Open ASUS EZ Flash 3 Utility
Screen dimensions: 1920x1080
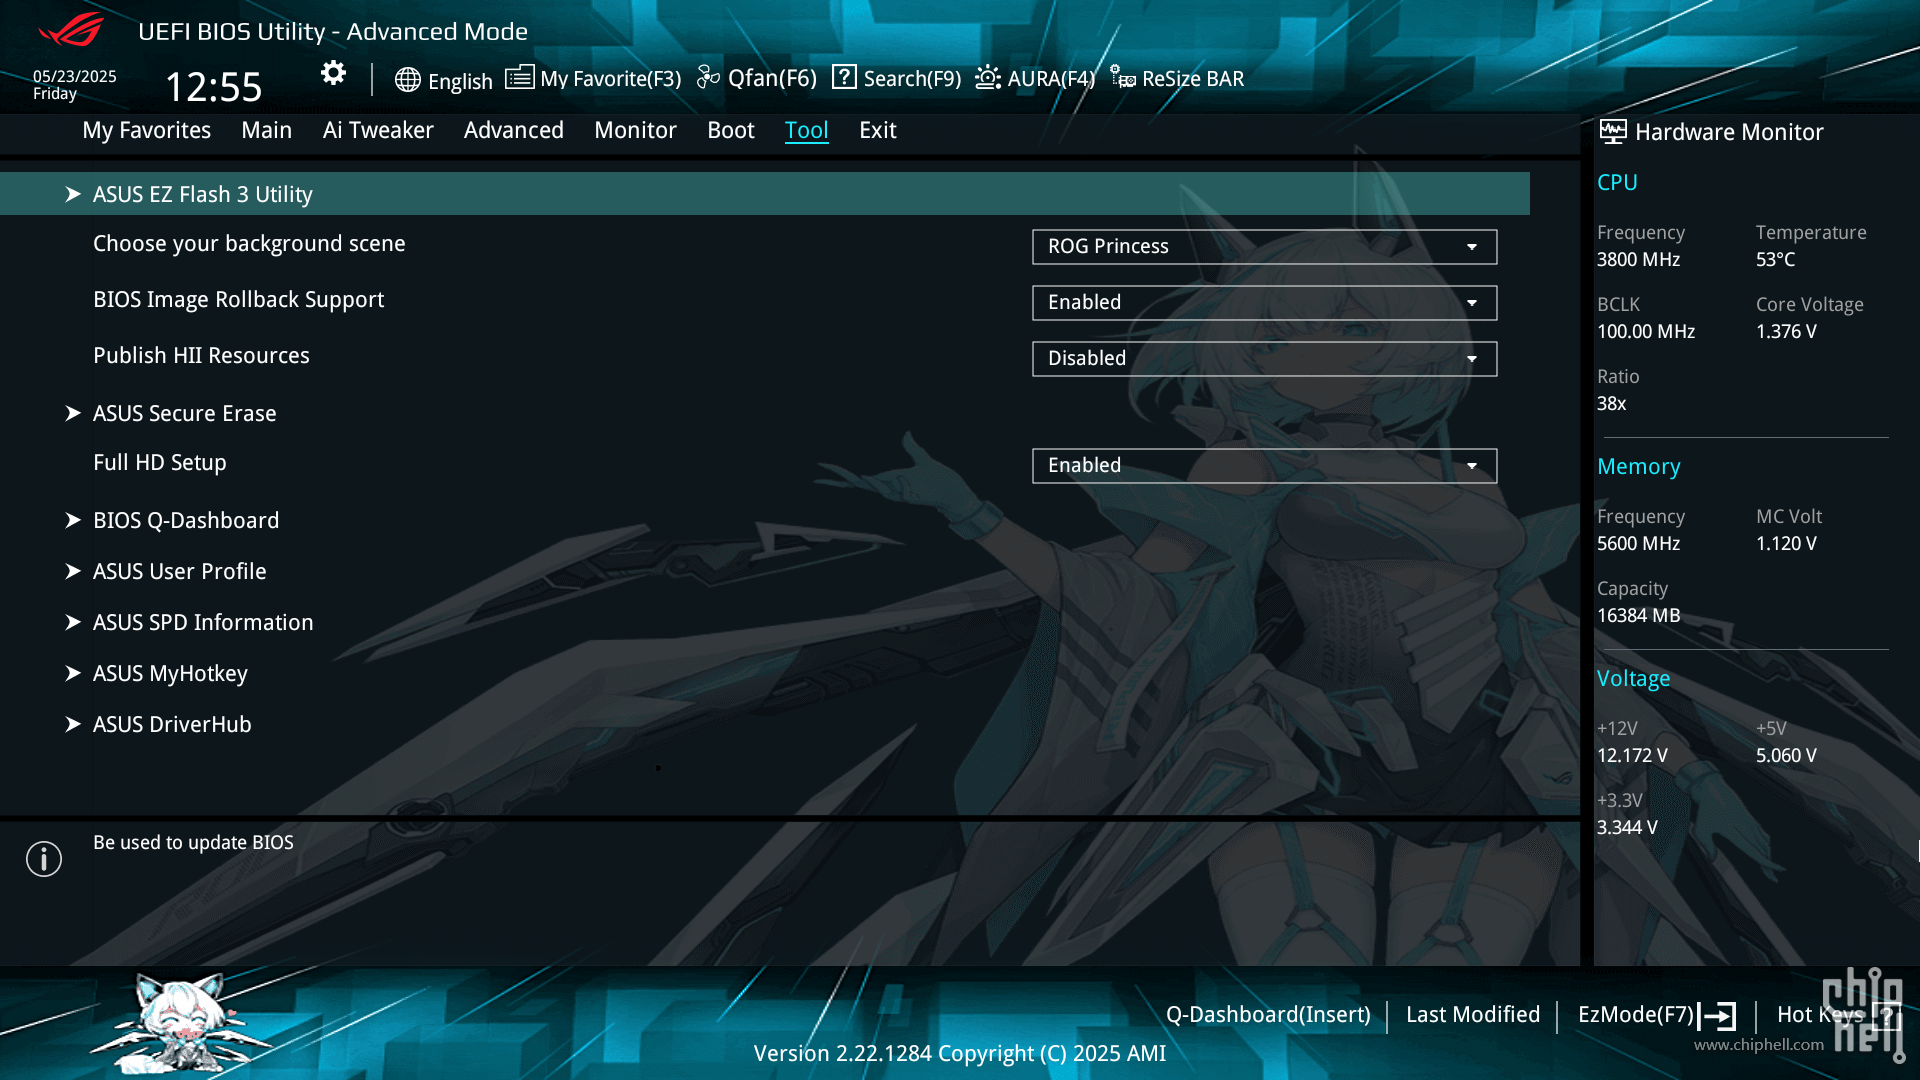coord(765,194)
